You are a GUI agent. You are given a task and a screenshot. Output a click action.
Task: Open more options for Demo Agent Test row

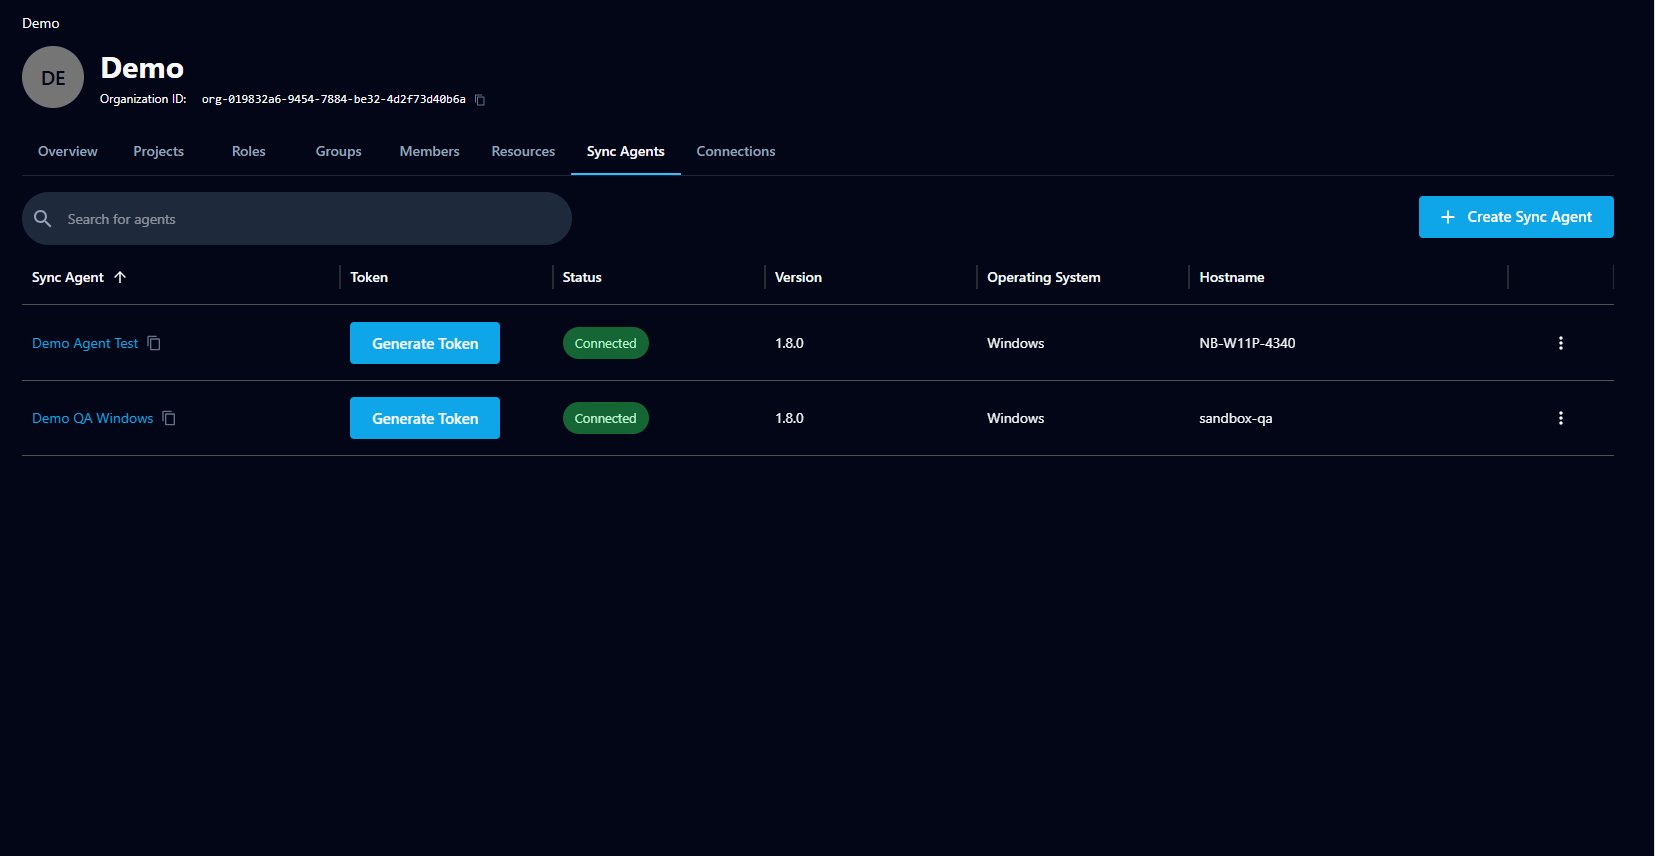[x=1560, y=343]
